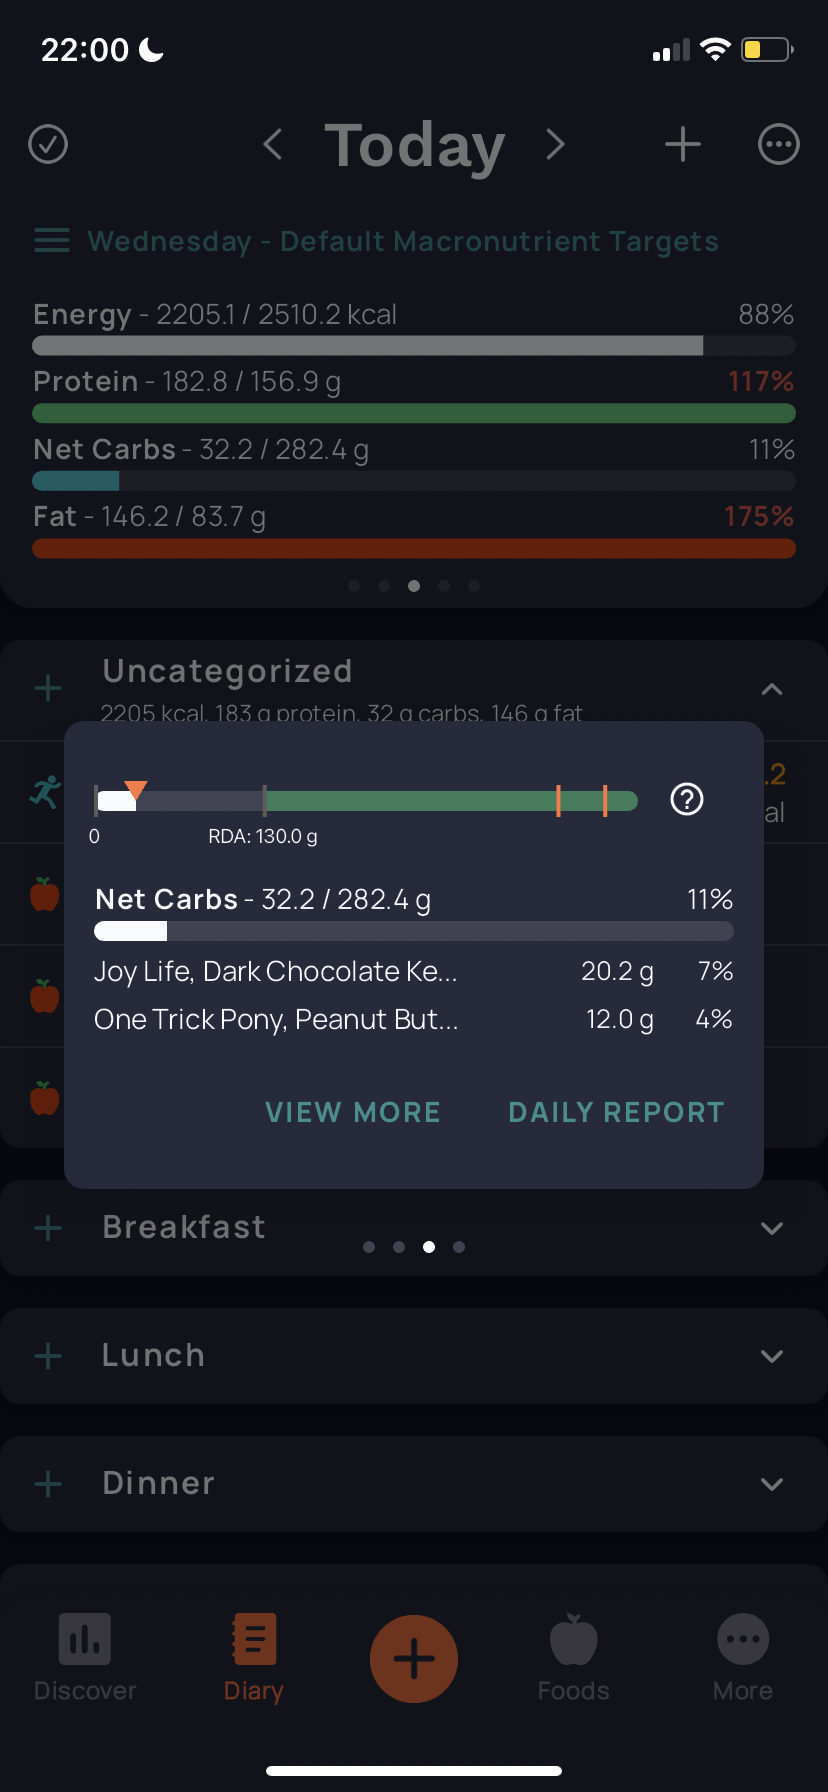Tap the orange add food button

[x=414, y=1659]
